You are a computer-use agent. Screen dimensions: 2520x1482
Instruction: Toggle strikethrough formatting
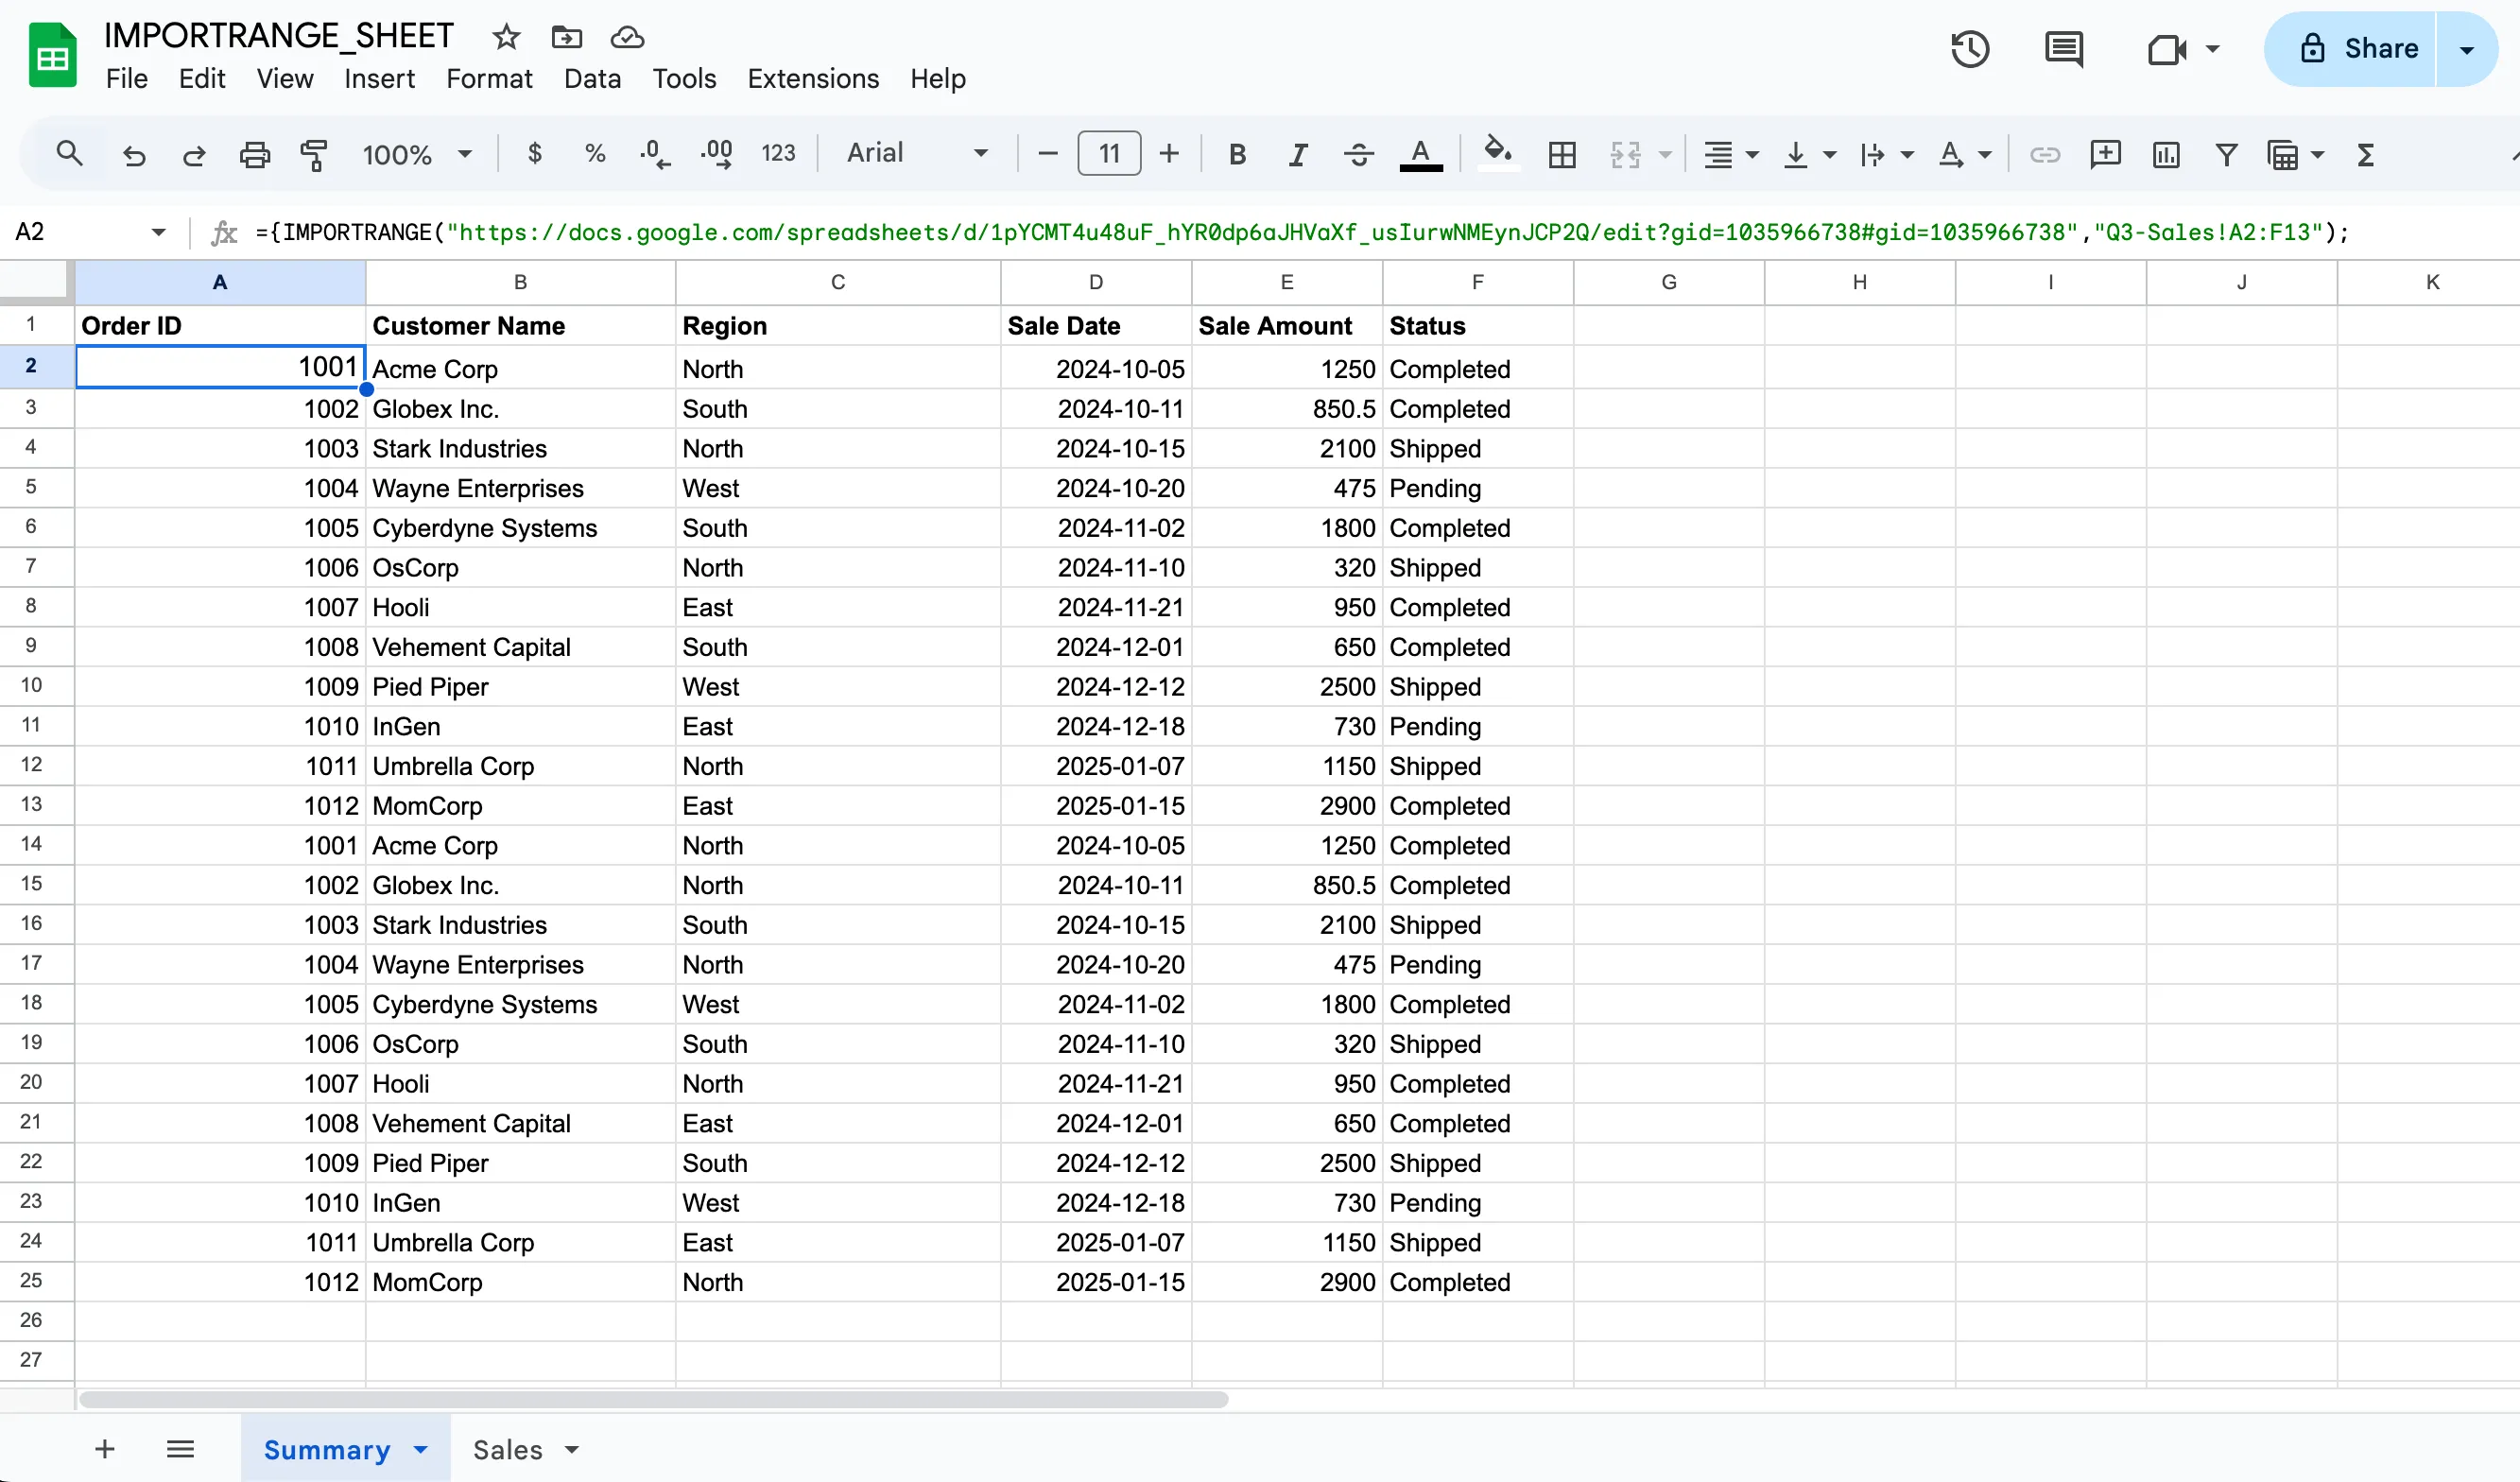coord(1358,153)
